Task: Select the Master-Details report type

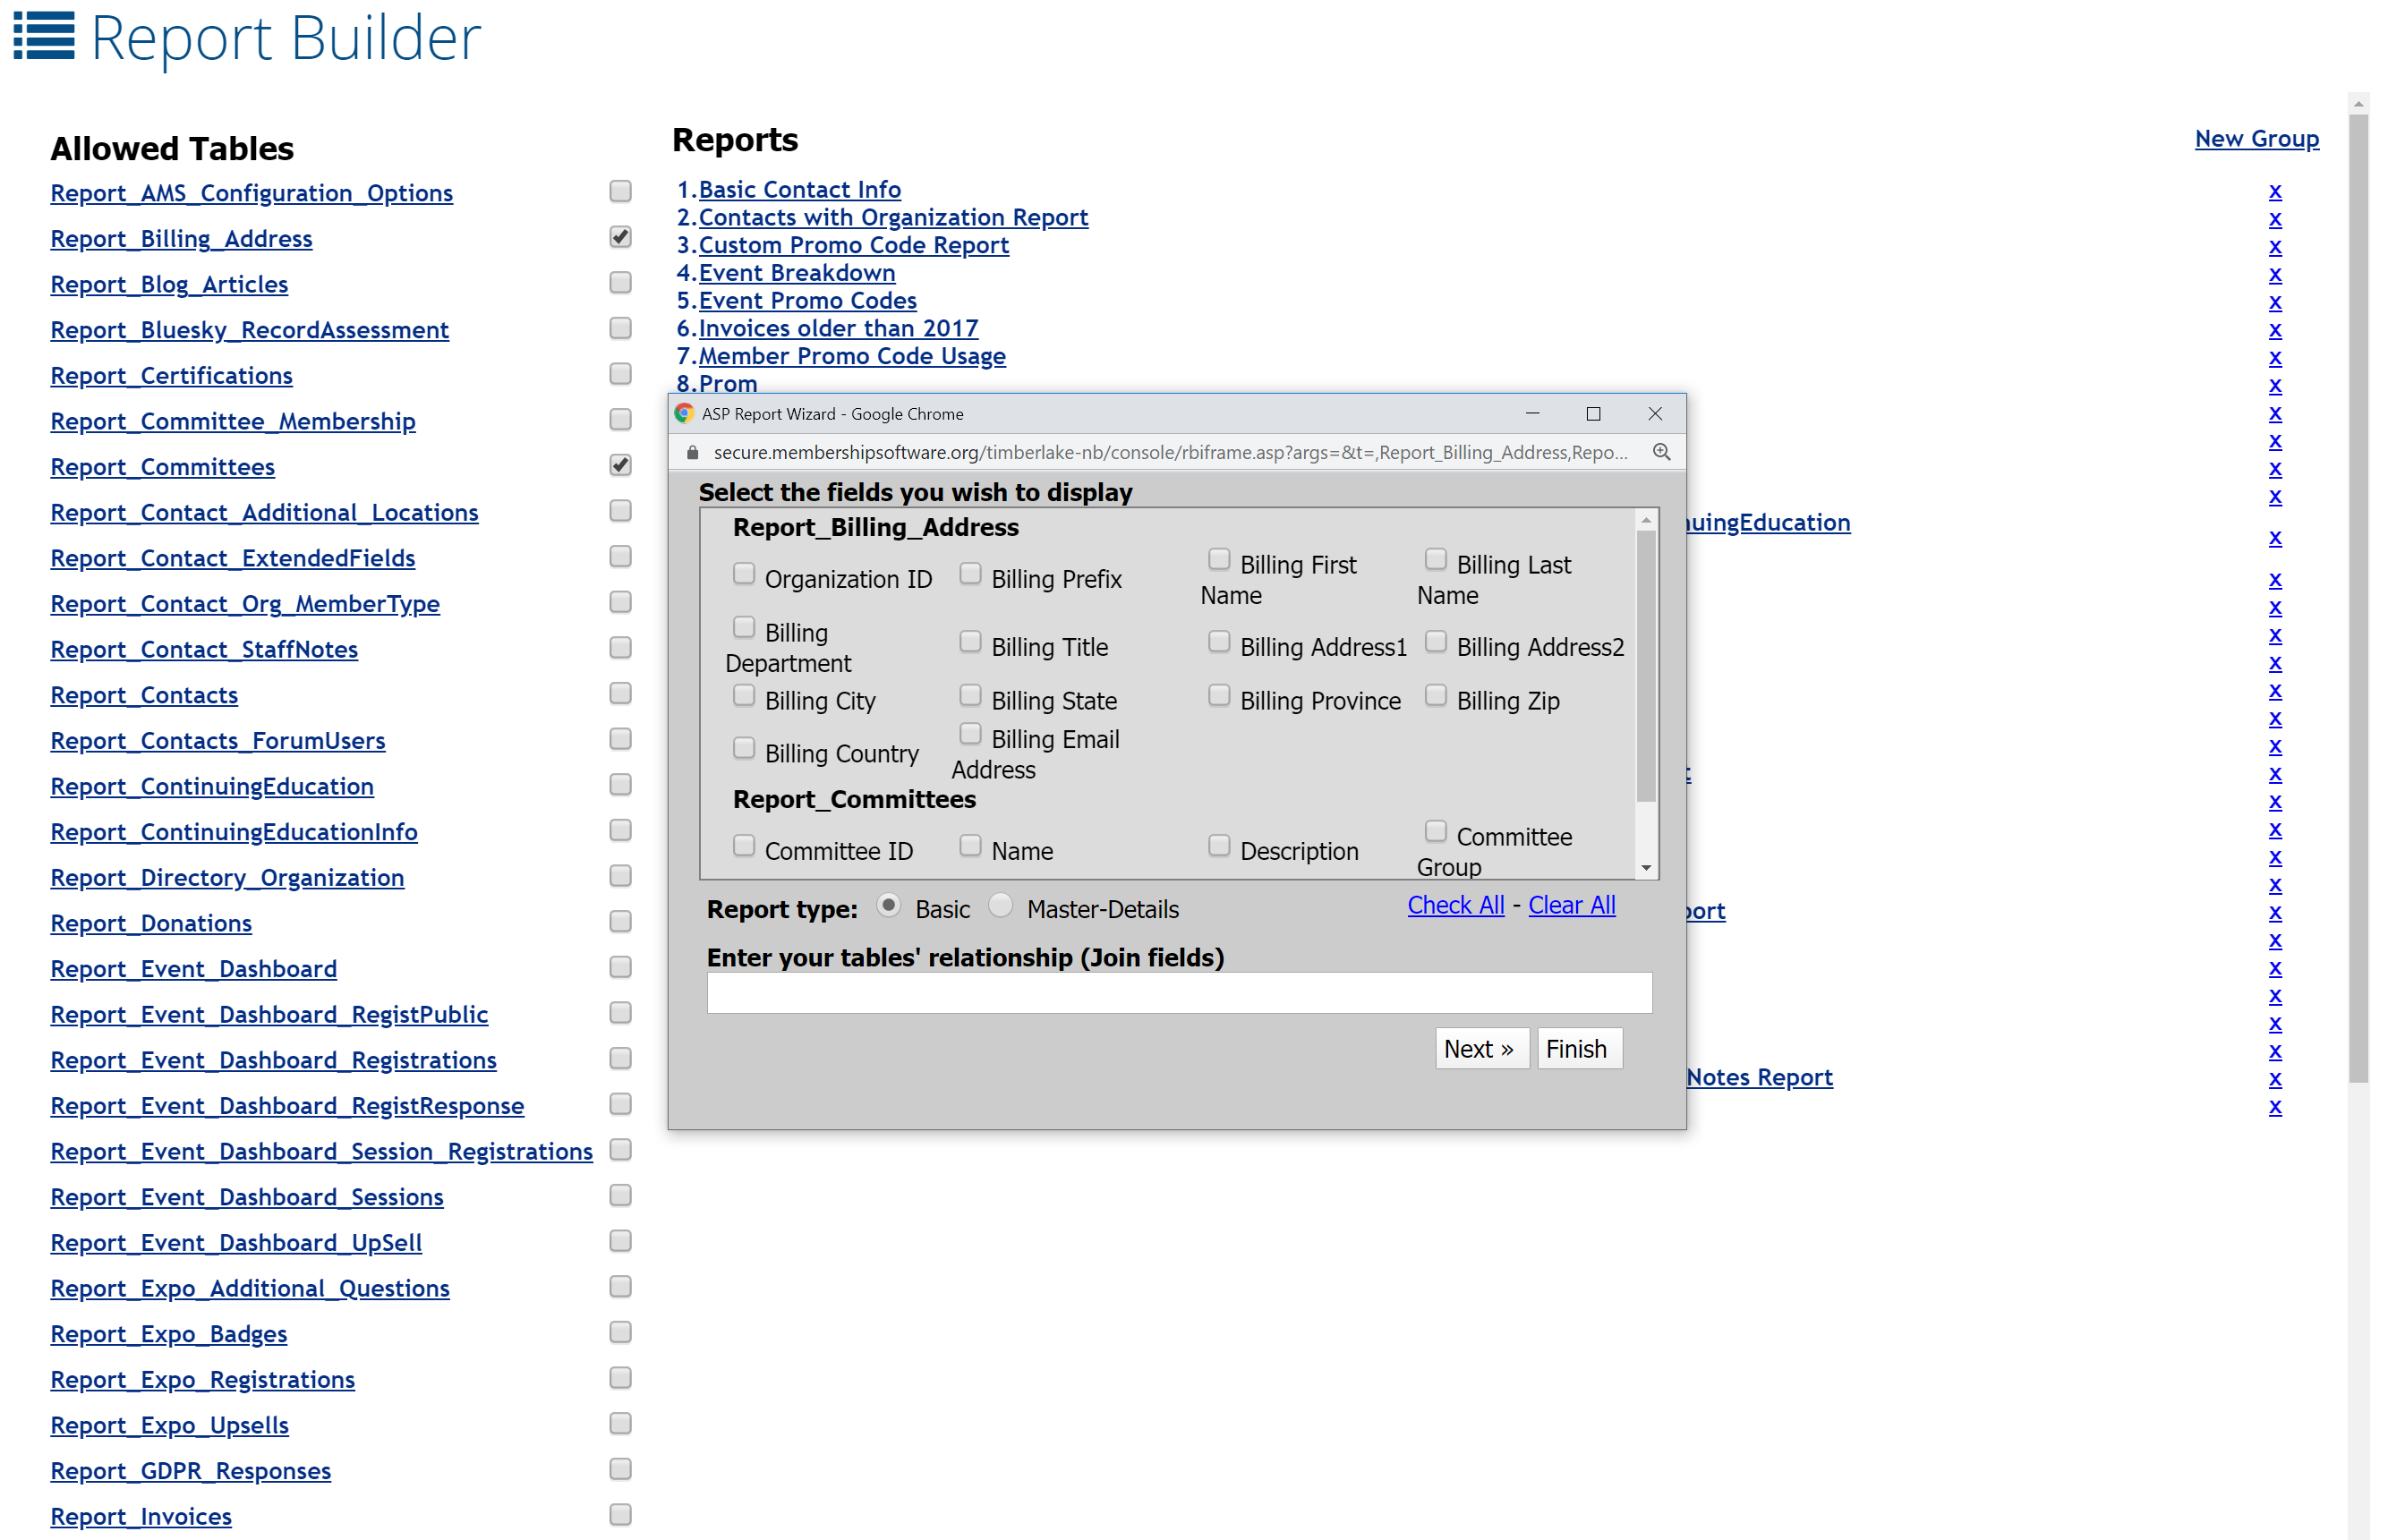Action: coord(1001,906)
